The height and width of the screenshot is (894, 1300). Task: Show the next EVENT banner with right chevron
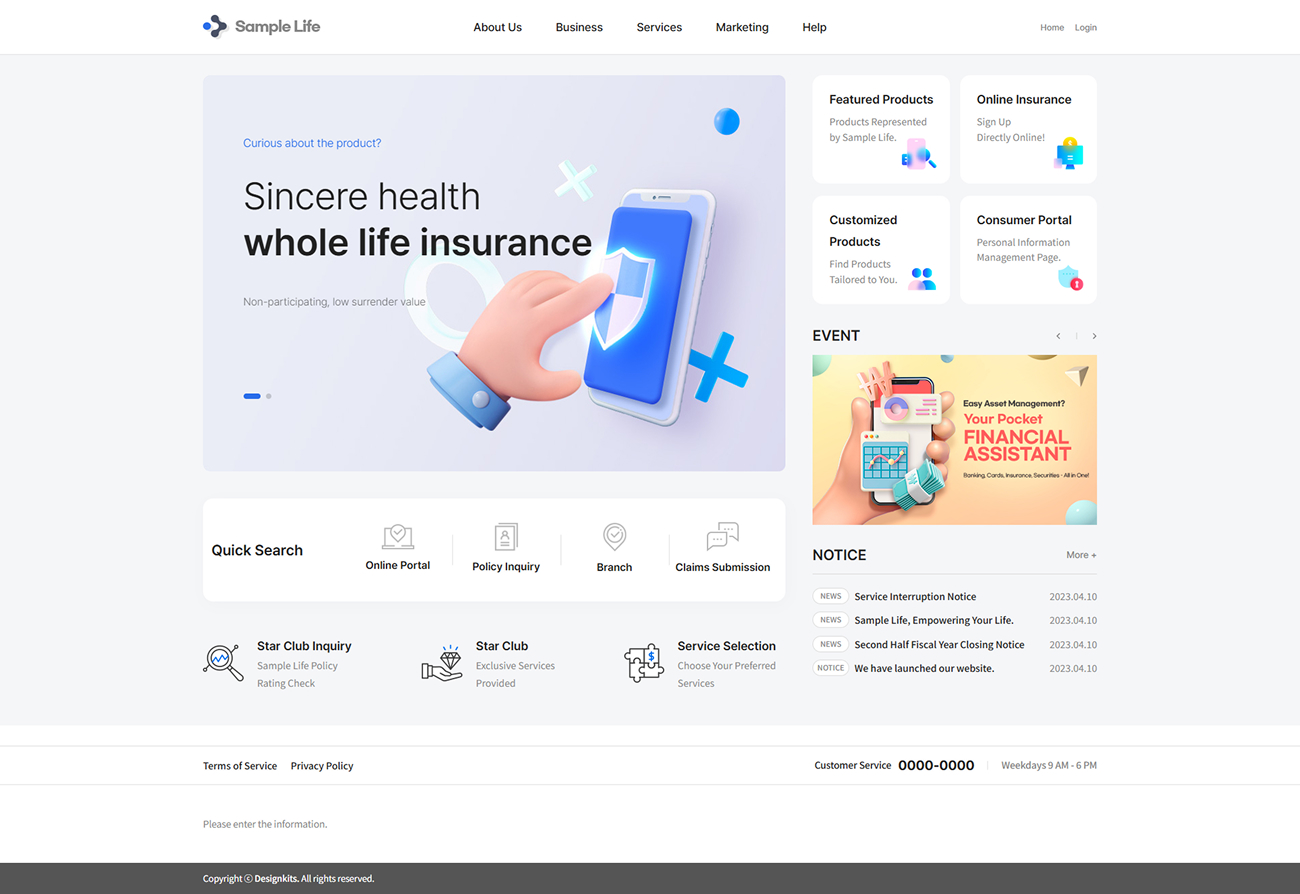click(x=1094, y=336)
